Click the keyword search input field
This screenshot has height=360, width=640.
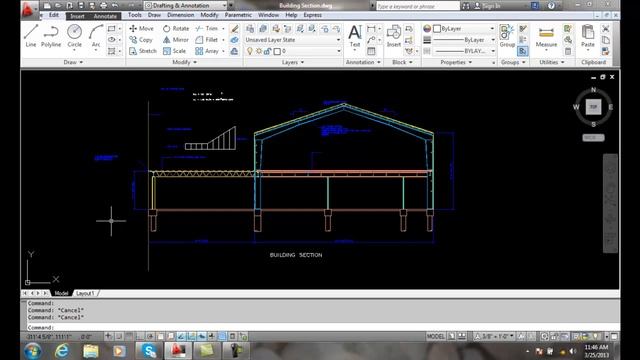pyautogui.click(x=417, y=6)
